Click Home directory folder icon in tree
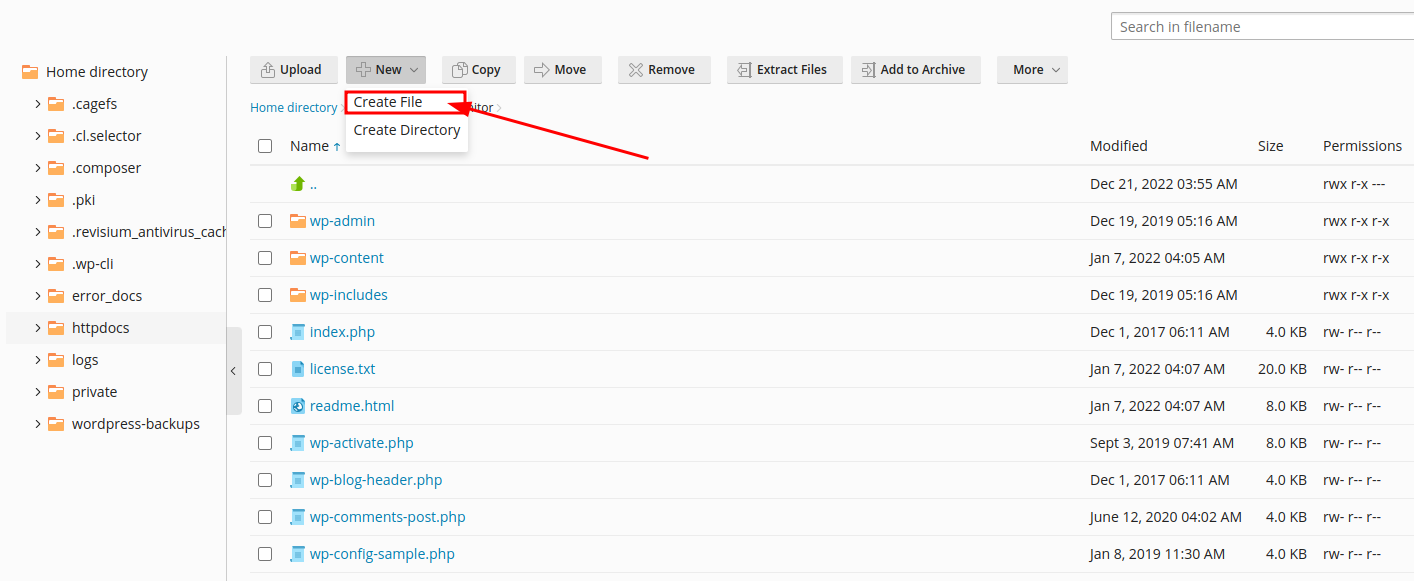The height and width of the screenshot is (581, 1414). [x=30, y=72]
